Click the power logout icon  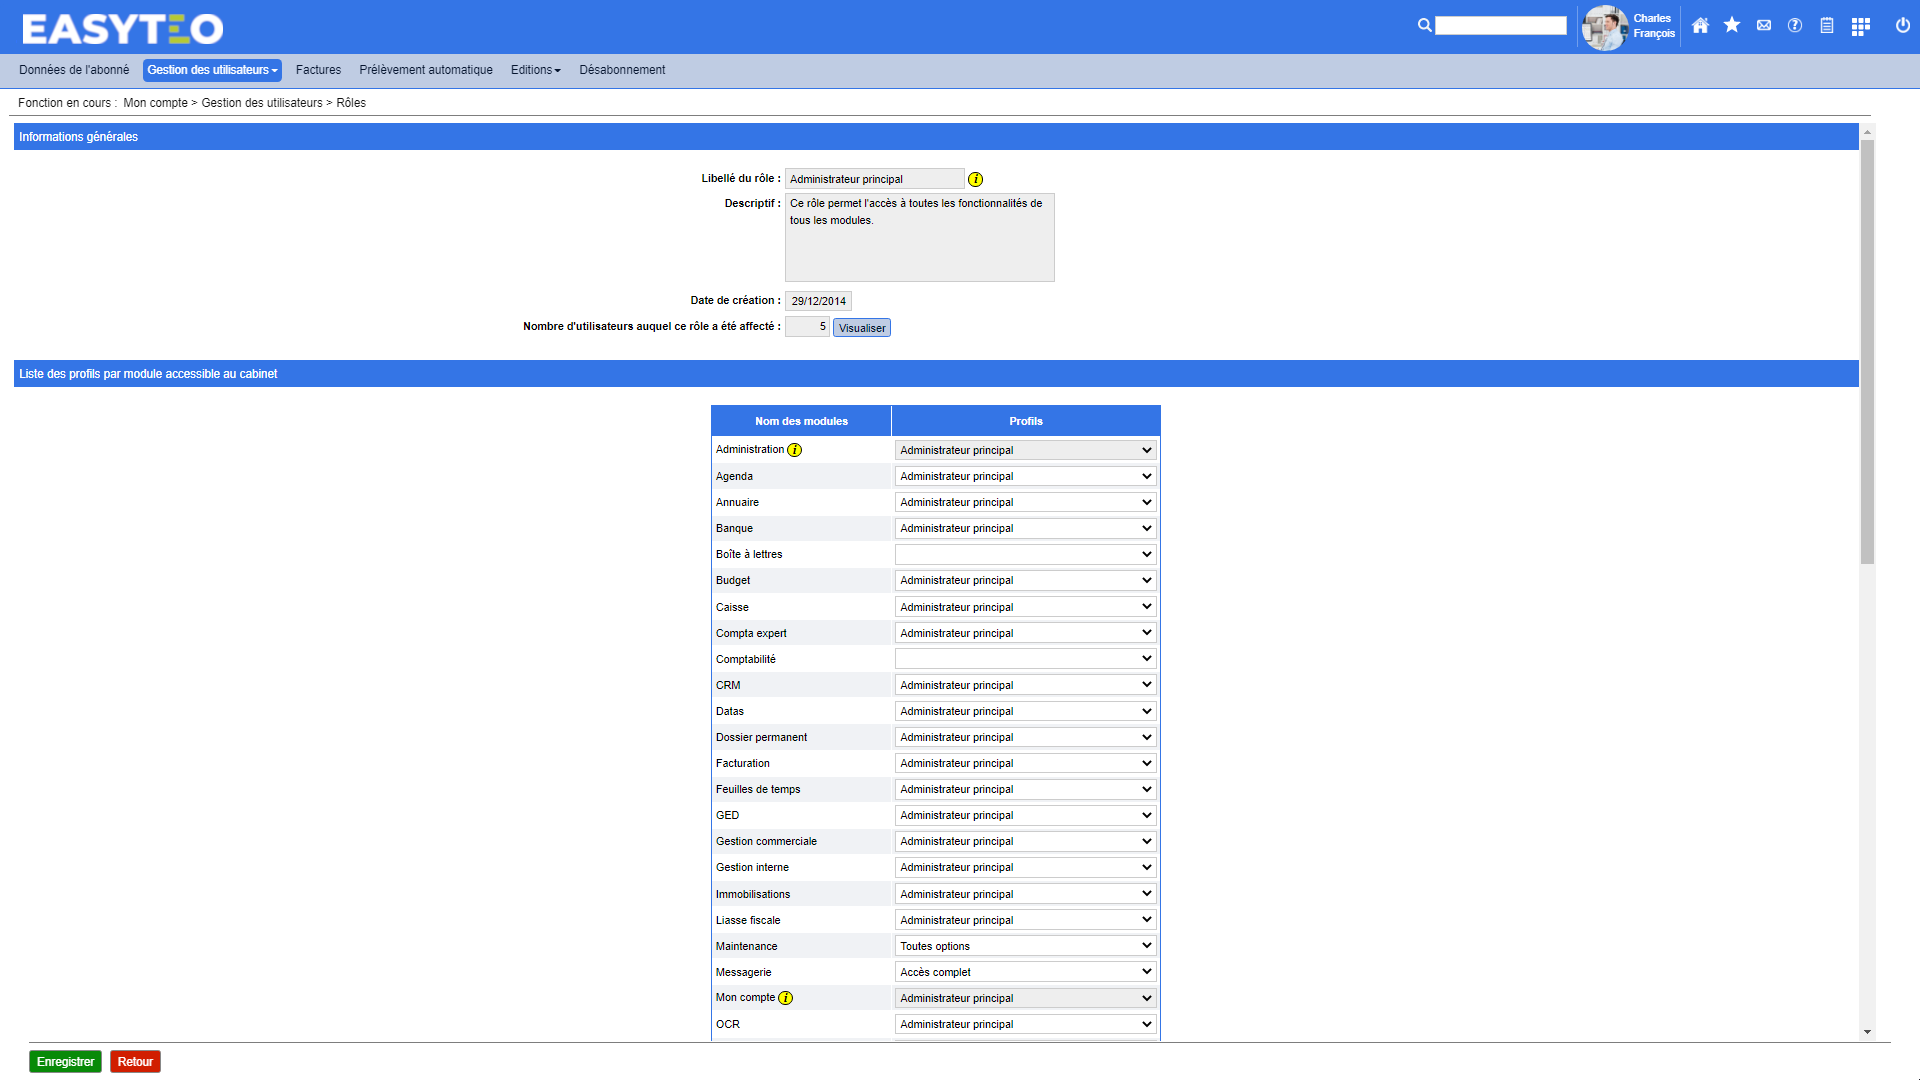pos(1903,26)
